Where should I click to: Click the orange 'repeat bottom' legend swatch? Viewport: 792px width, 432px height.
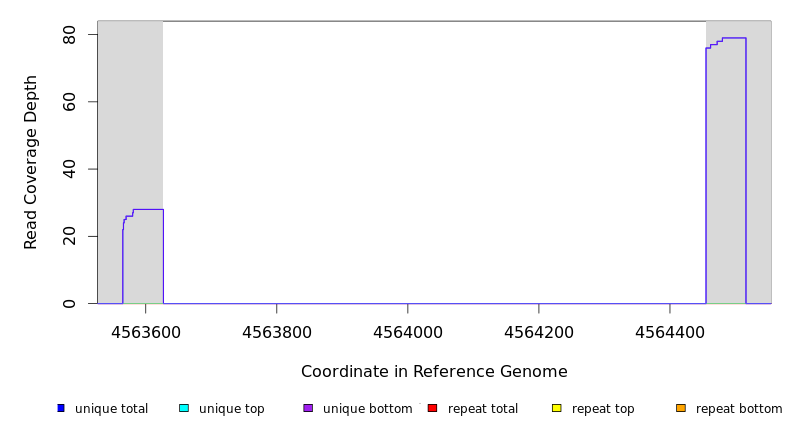point(680,408)
